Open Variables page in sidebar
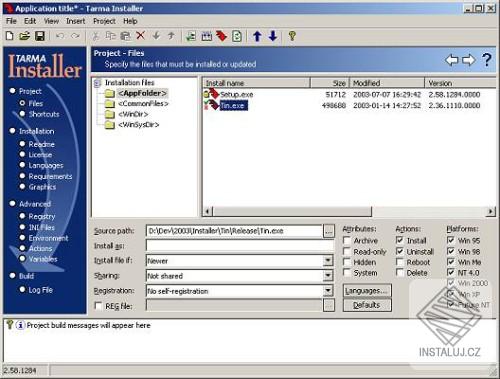500x379 pixels. tap(43, 259)
